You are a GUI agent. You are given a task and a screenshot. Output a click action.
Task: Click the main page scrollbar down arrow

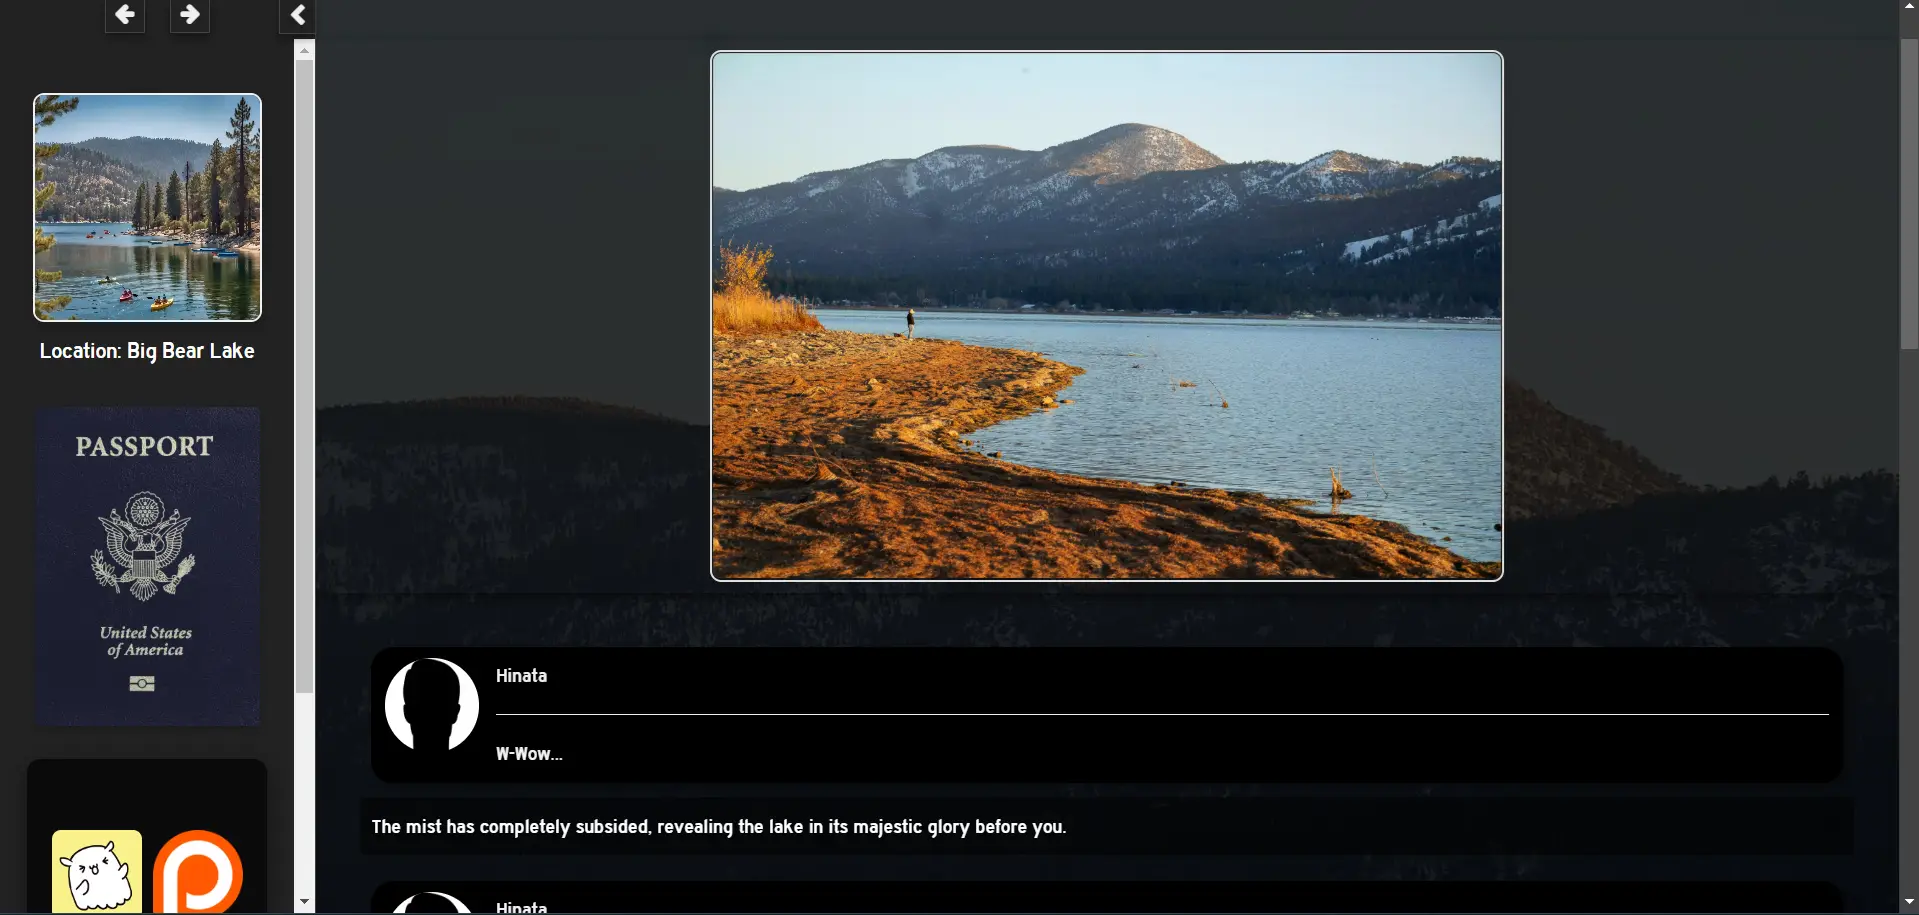(1909, 904)
